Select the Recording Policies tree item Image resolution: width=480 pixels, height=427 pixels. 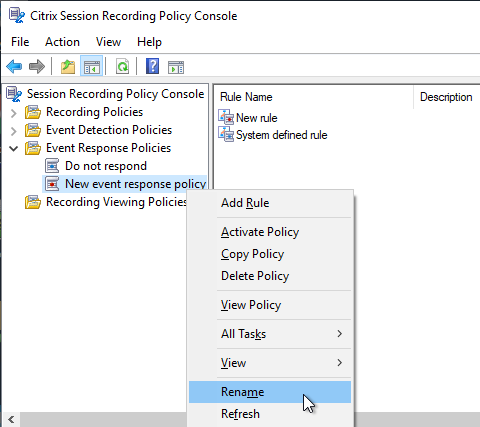(95, 112)
